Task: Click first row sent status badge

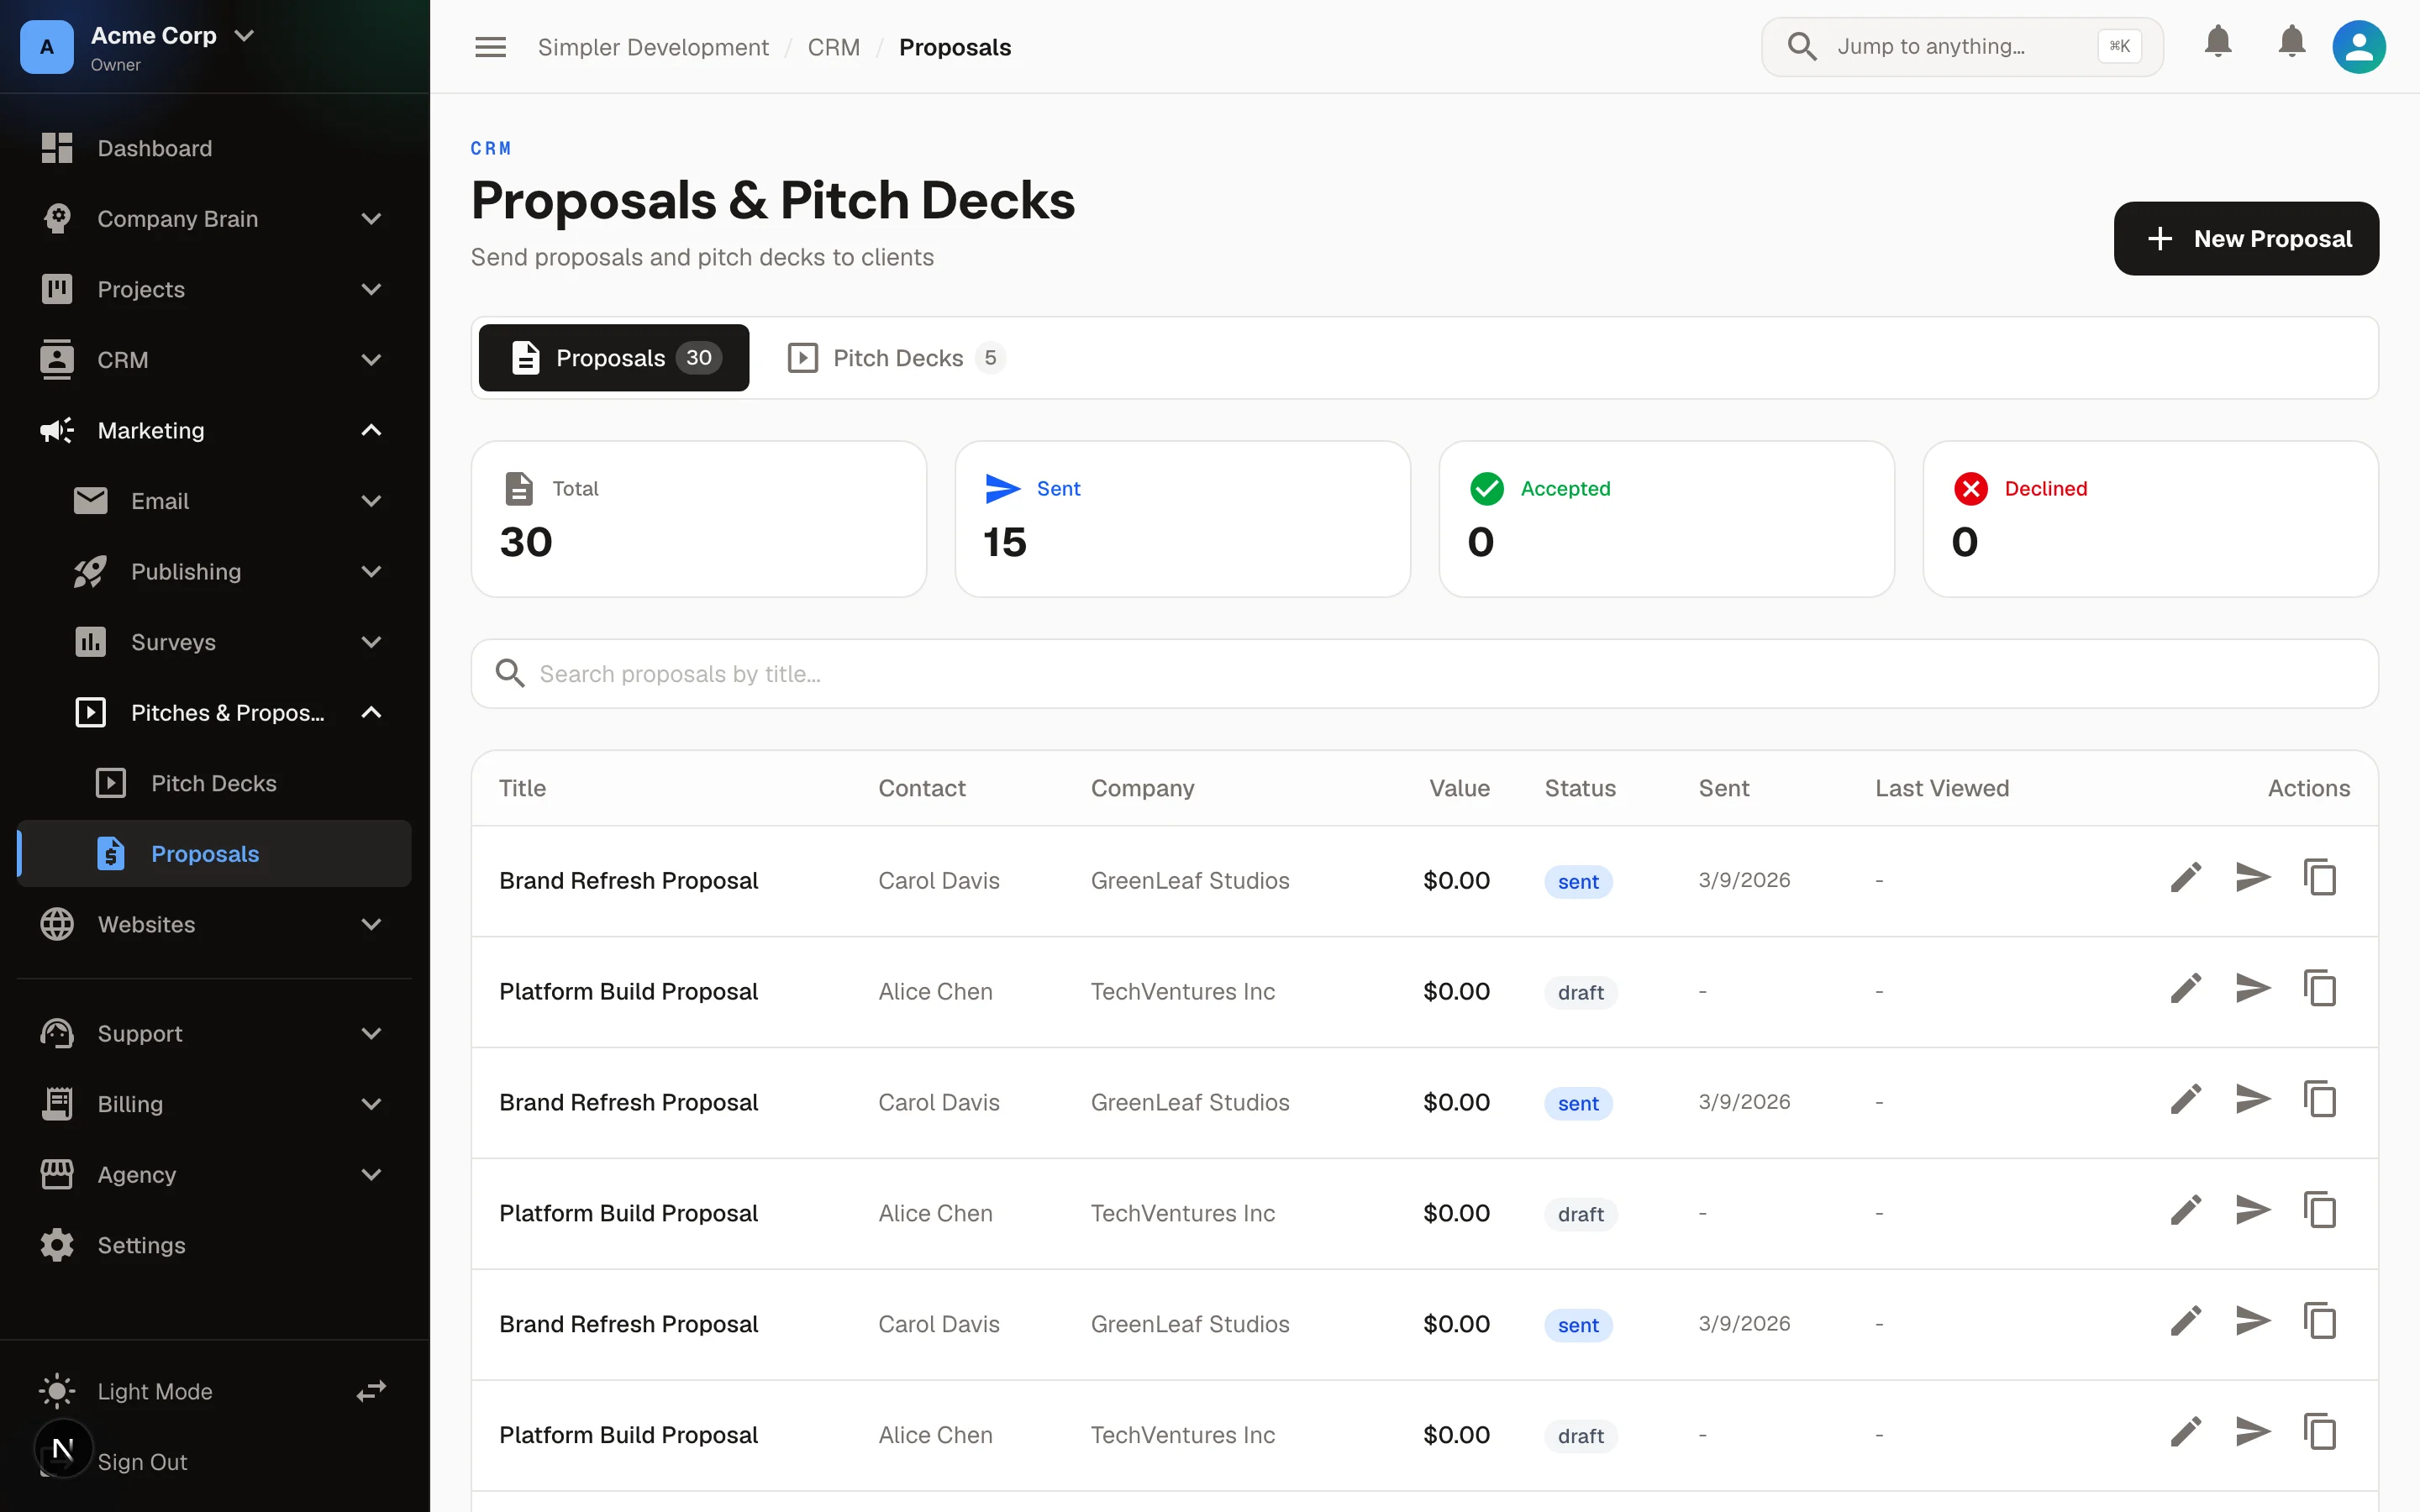Action: (x=1577, y=881)
